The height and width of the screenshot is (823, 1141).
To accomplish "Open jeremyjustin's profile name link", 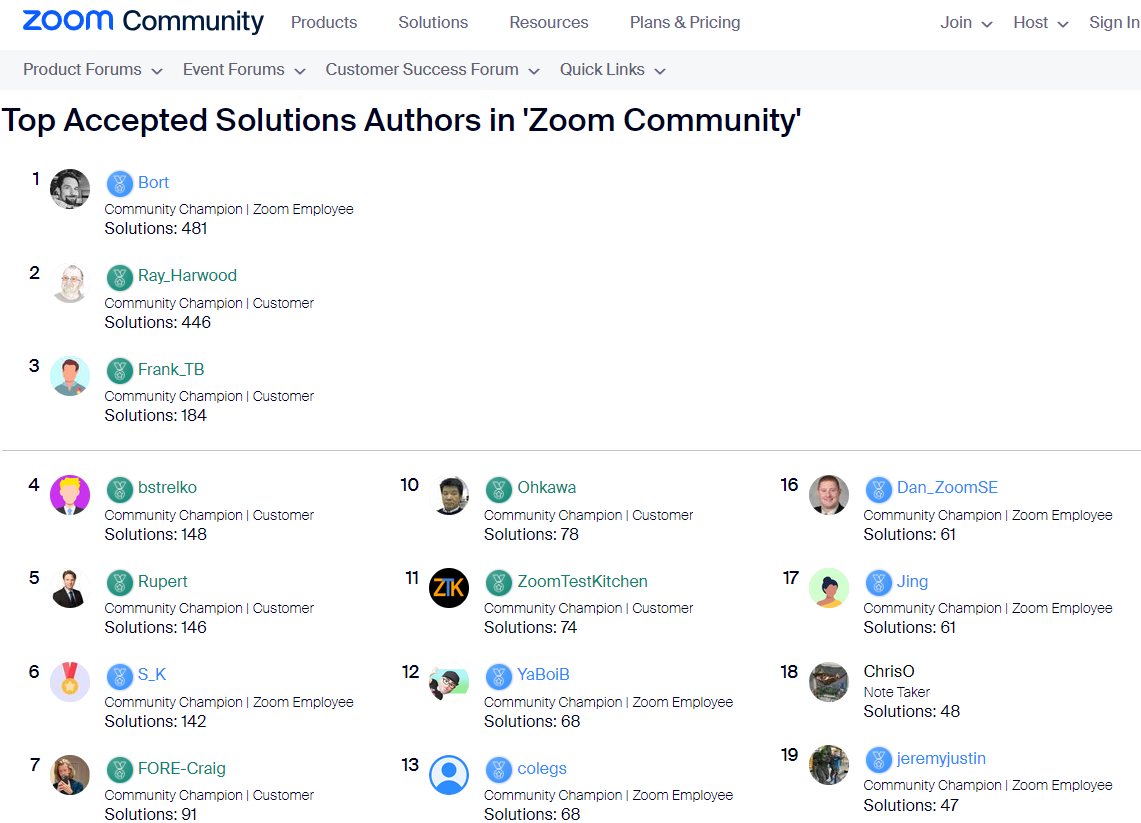I will tap(942, 758).
